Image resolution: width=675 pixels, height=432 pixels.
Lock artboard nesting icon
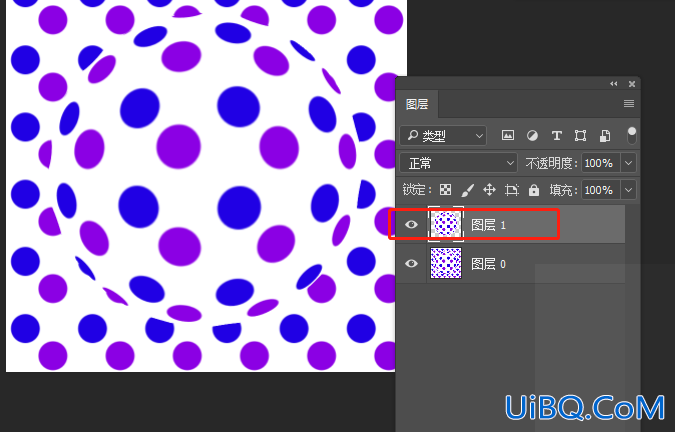tap(512, 190)
